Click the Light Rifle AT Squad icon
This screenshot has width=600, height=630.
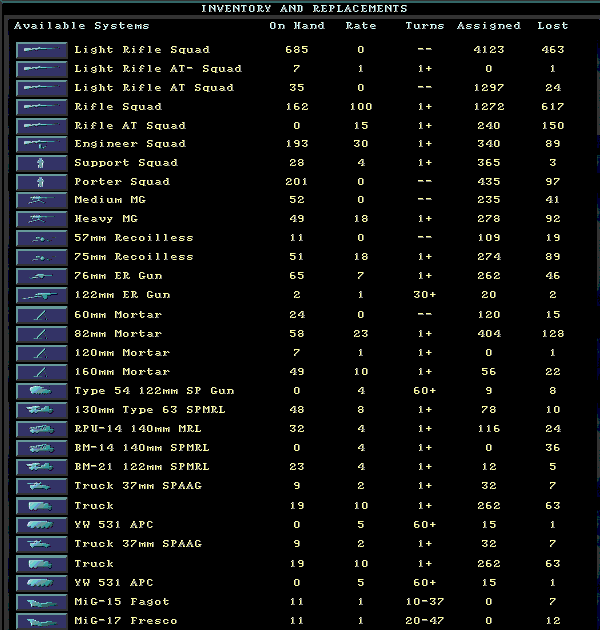tap(42, 88)
